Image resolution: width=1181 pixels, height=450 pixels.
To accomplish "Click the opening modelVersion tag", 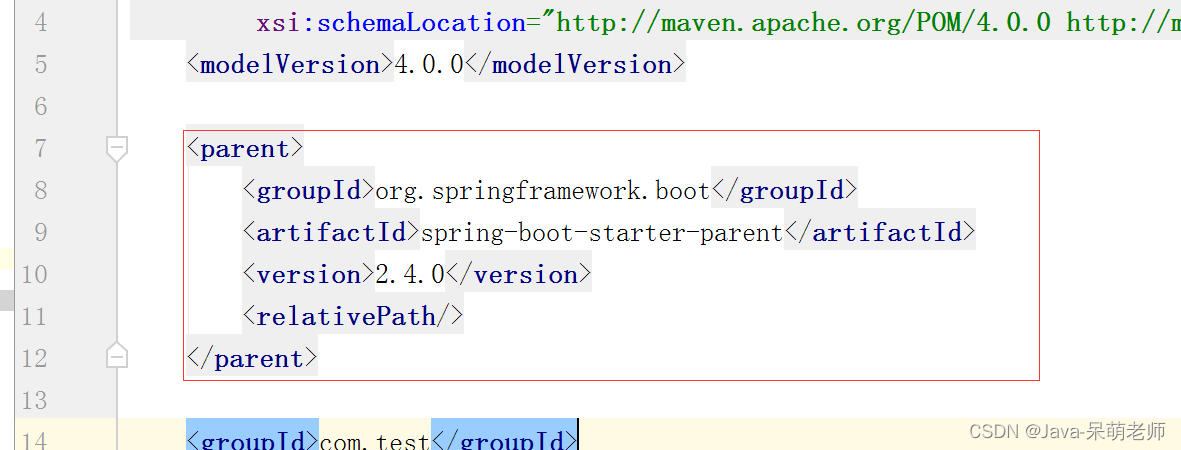I will click(290, 65).
